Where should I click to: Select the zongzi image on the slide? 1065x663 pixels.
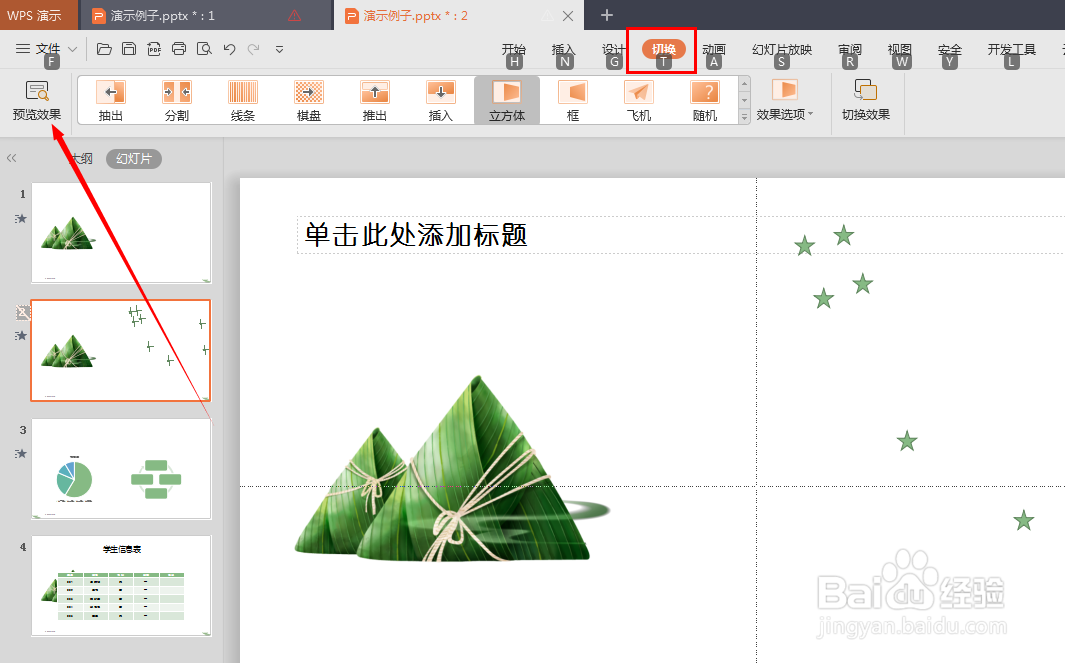click(452, 469)
